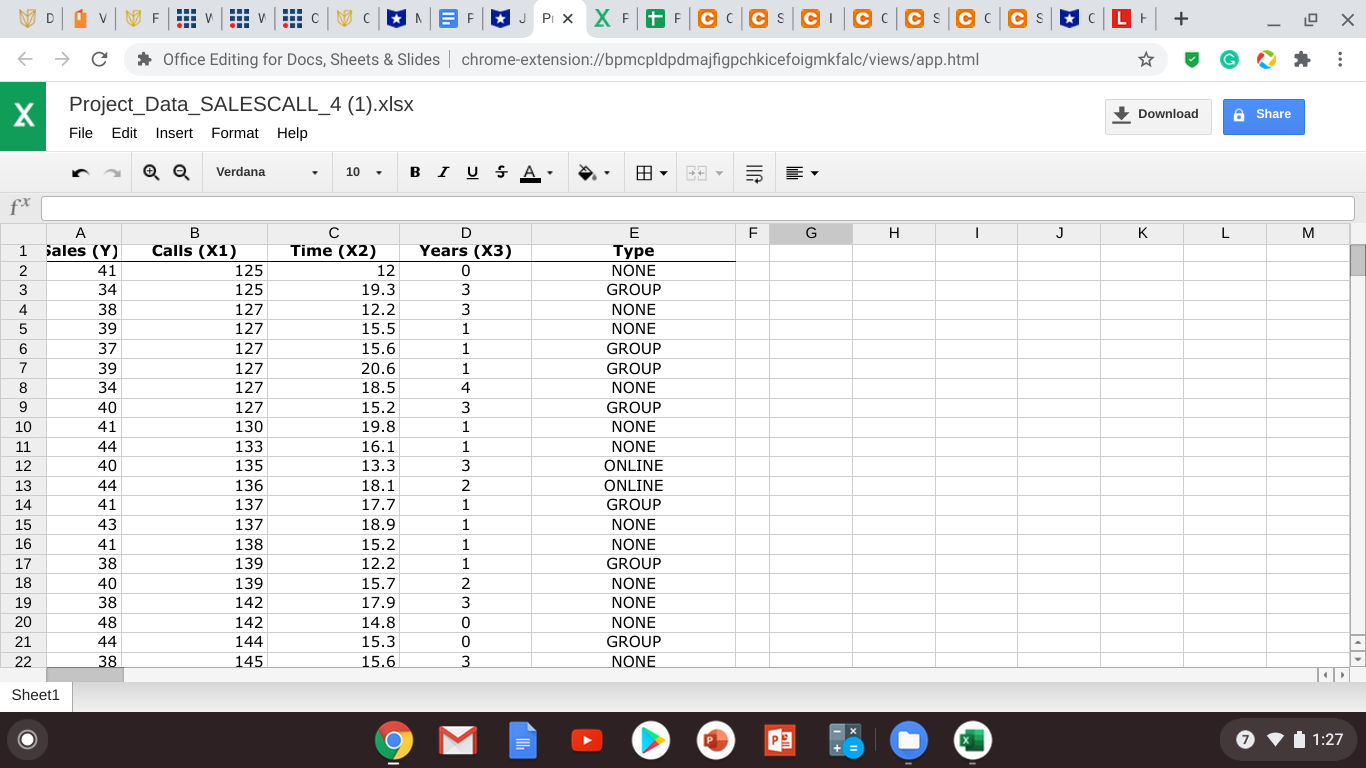
Task: Open the Play Store shelf icon
Action: coord(651,740)
